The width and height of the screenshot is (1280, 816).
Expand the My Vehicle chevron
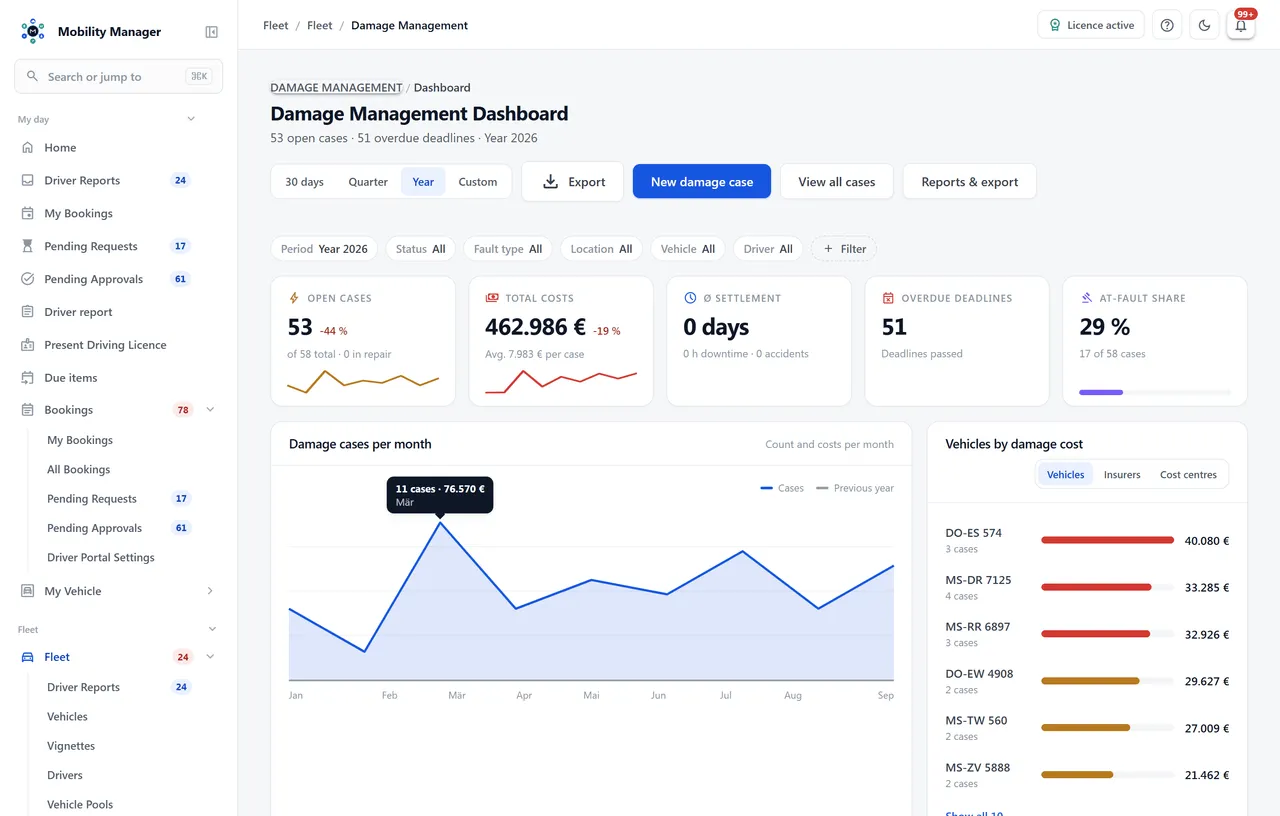tap(210, 591)
